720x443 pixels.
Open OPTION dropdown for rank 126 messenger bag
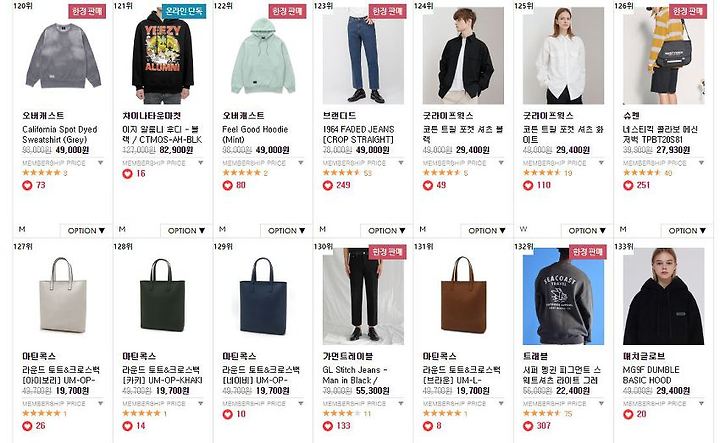click(687, 230)
